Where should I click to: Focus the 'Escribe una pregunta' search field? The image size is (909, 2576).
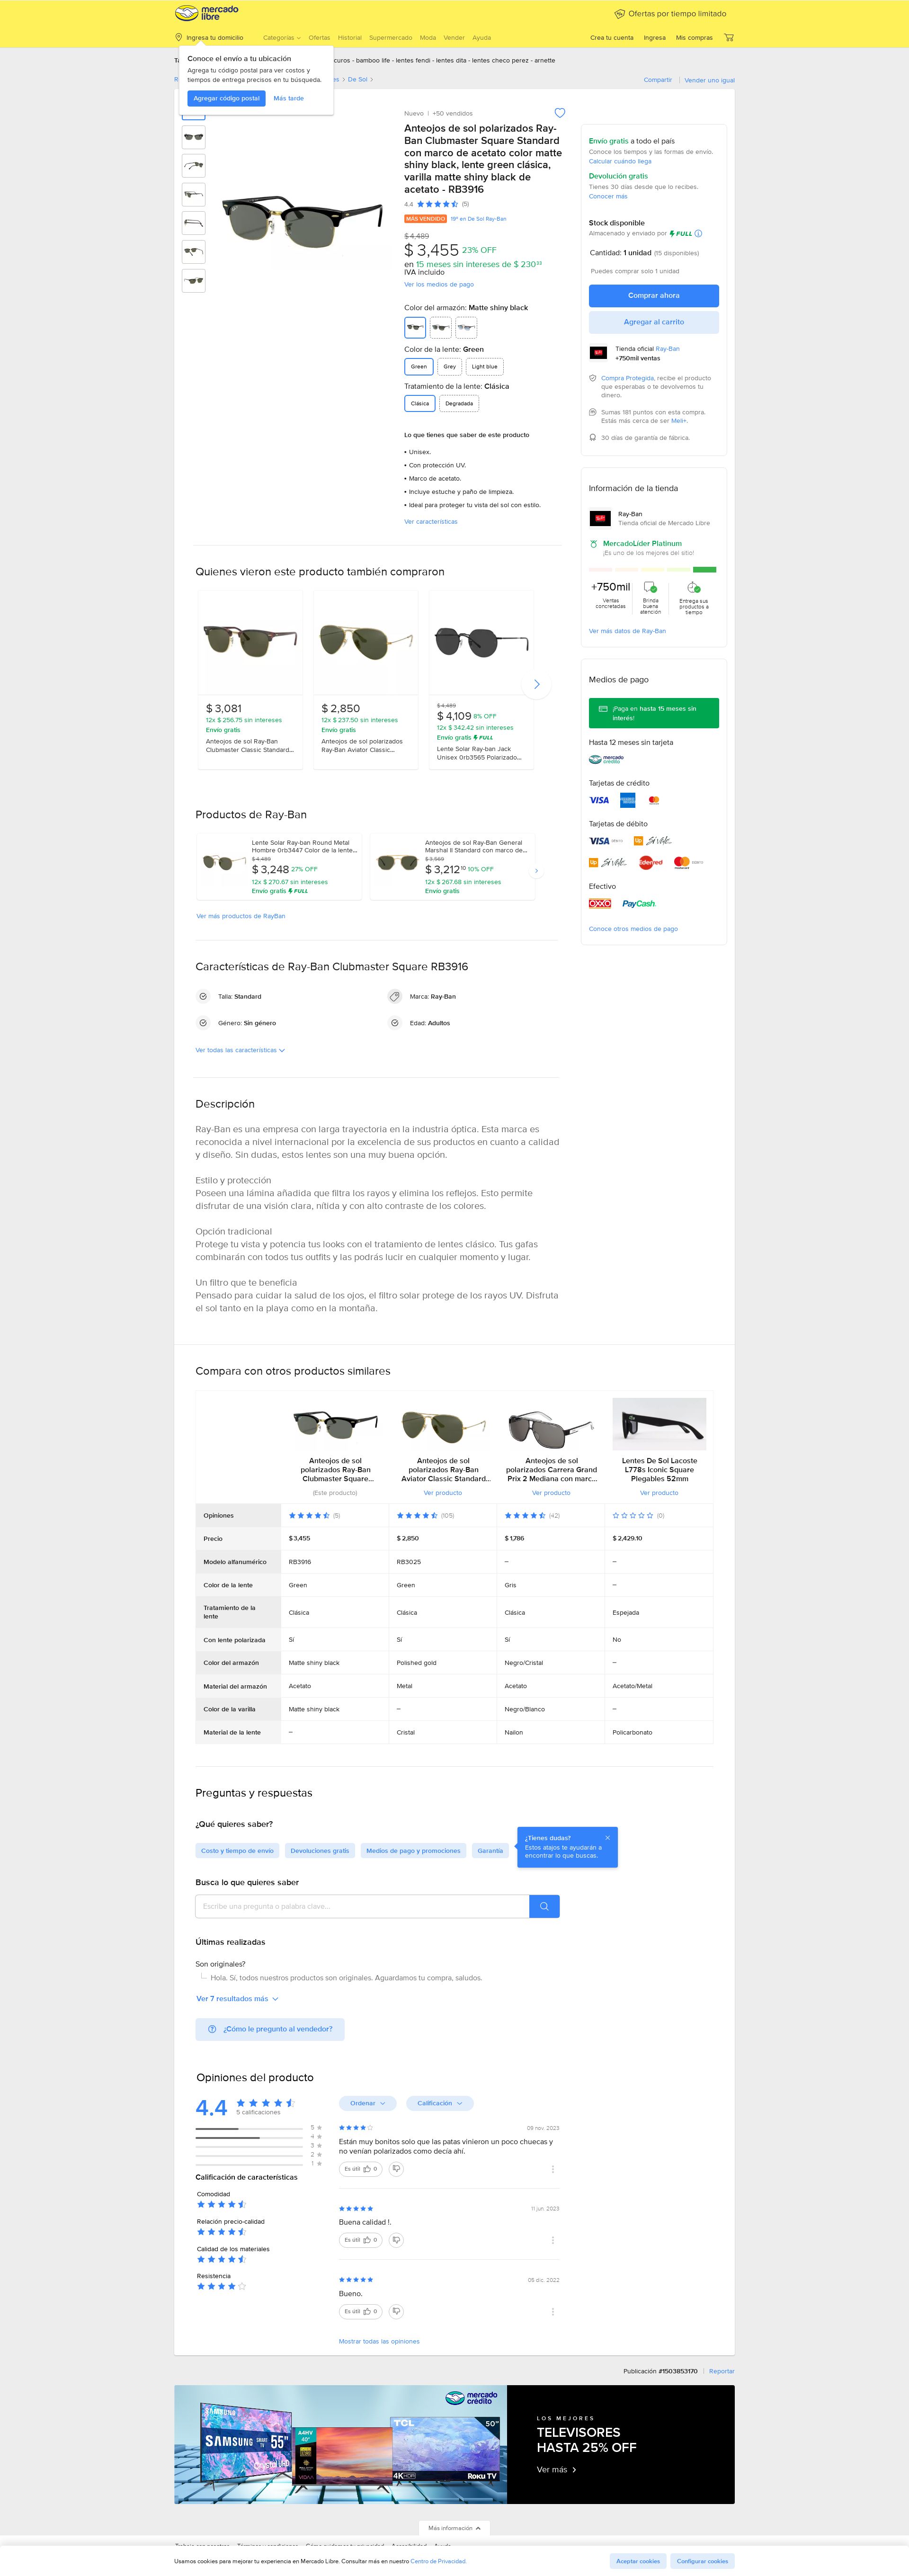tap(362, 1906)
